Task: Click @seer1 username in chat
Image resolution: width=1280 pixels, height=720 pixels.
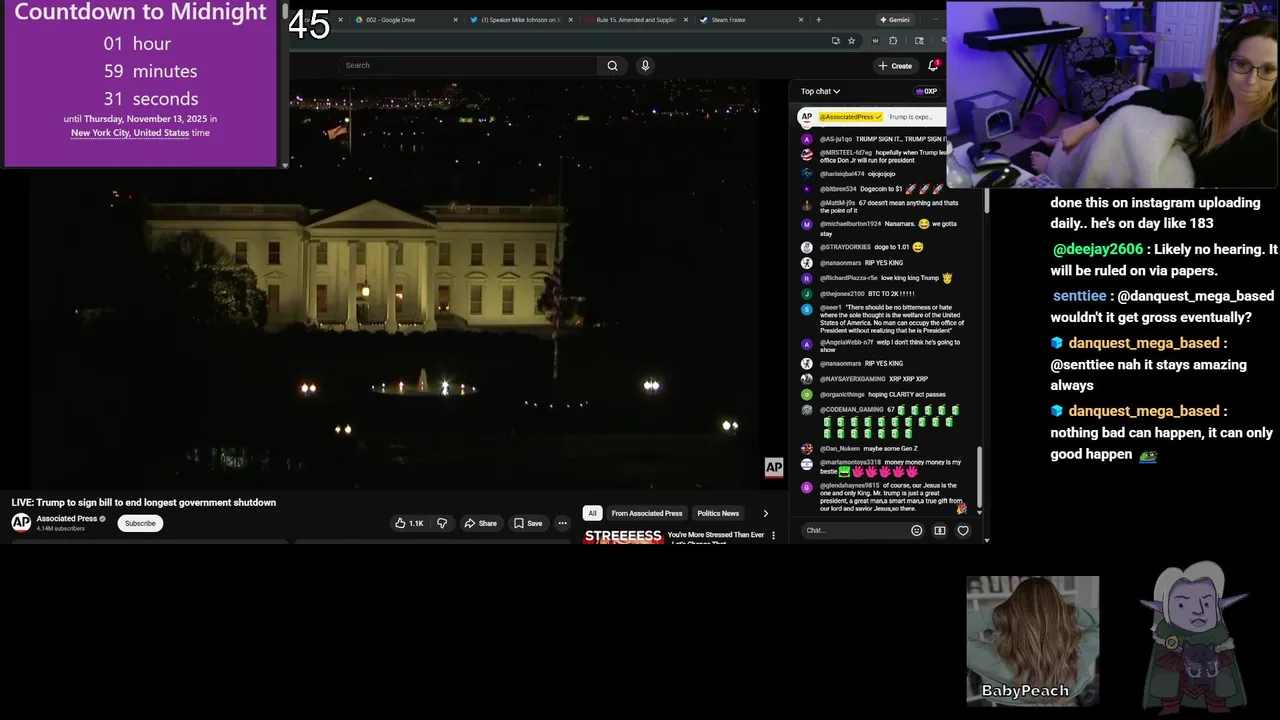Action: coord(831,307)
